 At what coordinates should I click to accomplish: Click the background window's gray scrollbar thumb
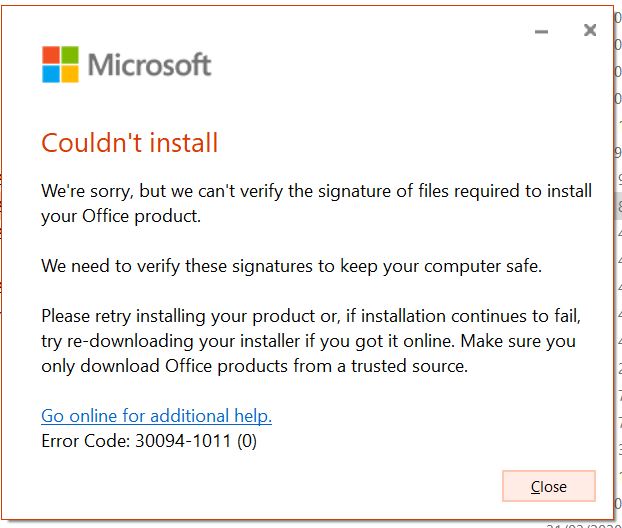point(618,205)
